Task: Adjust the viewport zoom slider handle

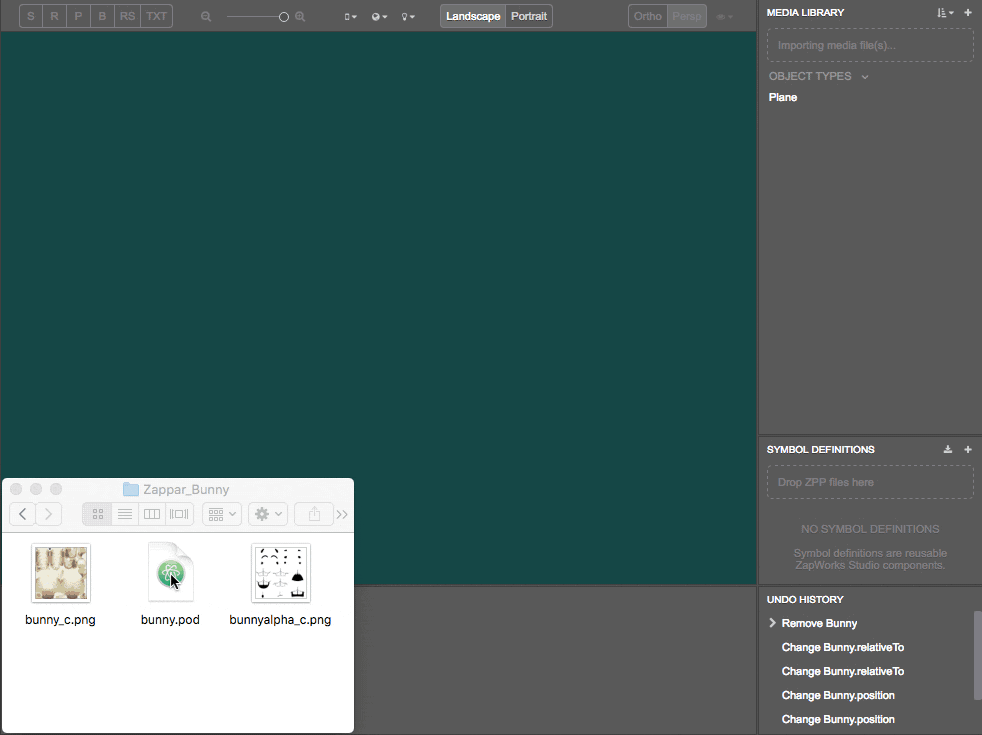Action: (284, 17)
